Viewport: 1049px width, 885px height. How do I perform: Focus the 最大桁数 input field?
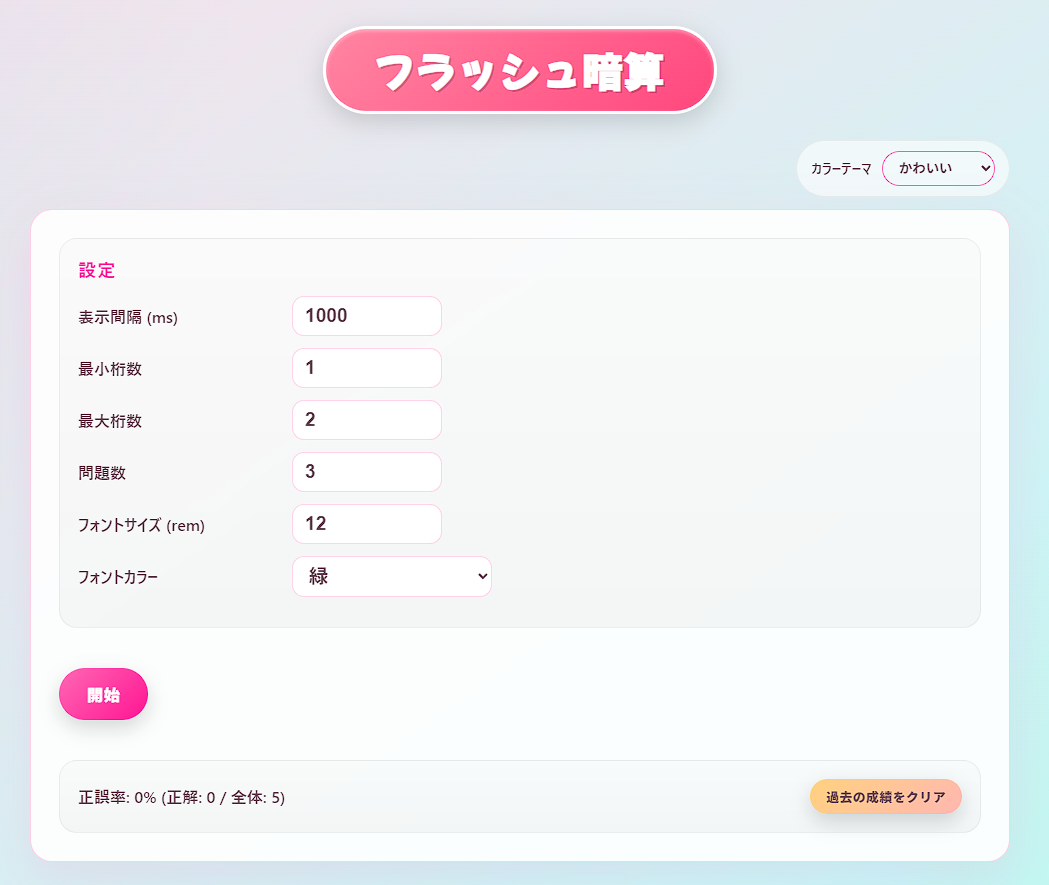(x=367, y=420)
